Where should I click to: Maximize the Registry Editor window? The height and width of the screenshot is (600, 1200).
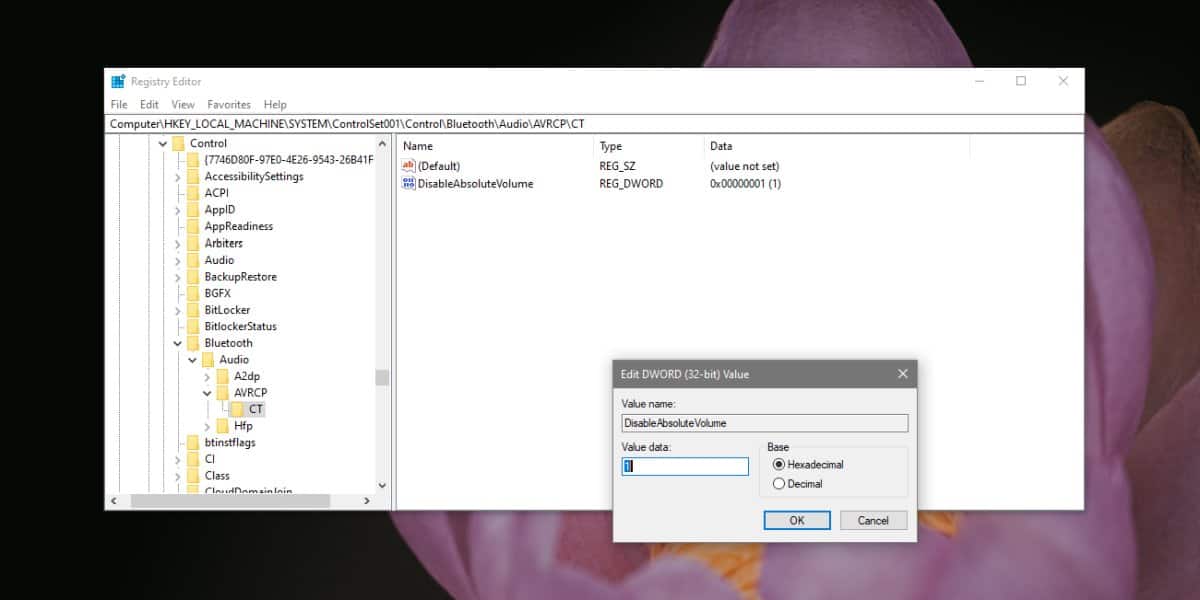pos(1021,81)
